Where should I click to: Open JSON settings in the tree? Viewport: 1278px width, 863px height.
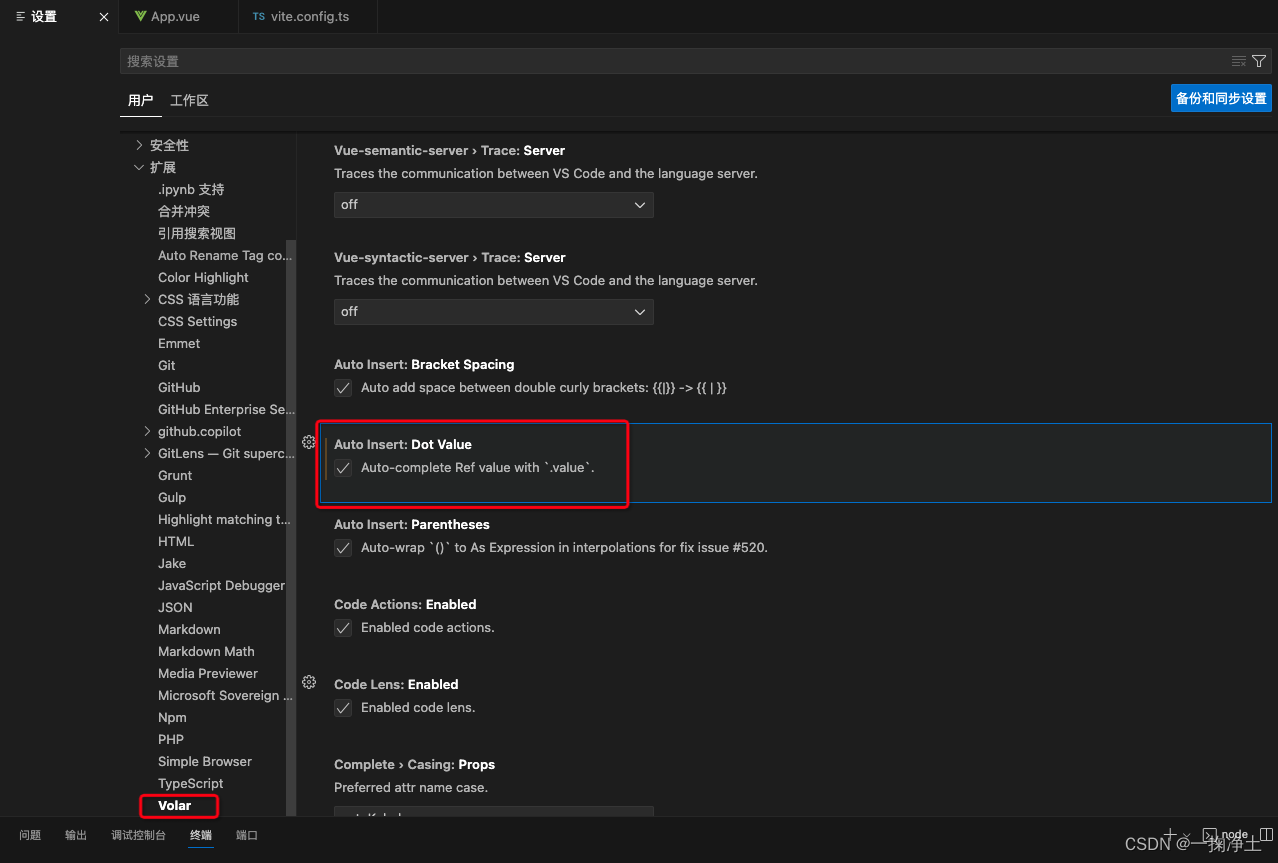pos(175,607)
